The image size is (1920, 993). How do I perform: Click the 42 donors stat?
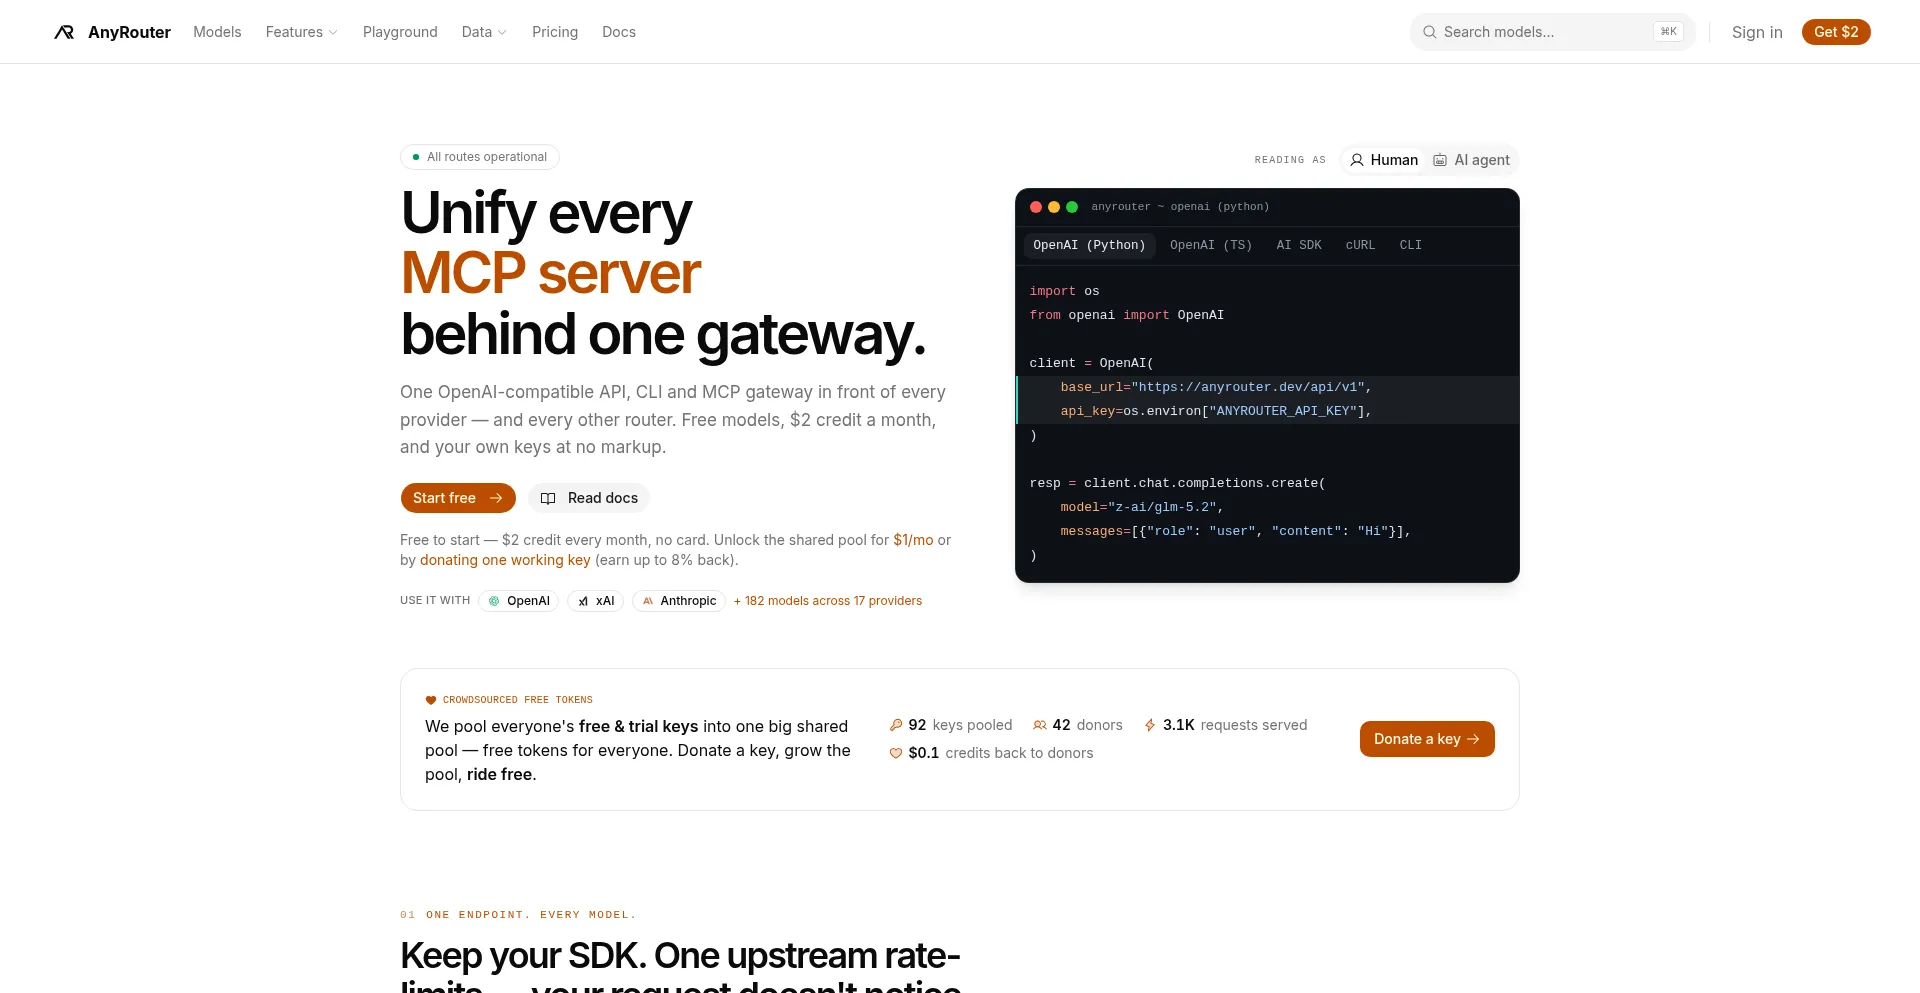tap(1078, 725)
